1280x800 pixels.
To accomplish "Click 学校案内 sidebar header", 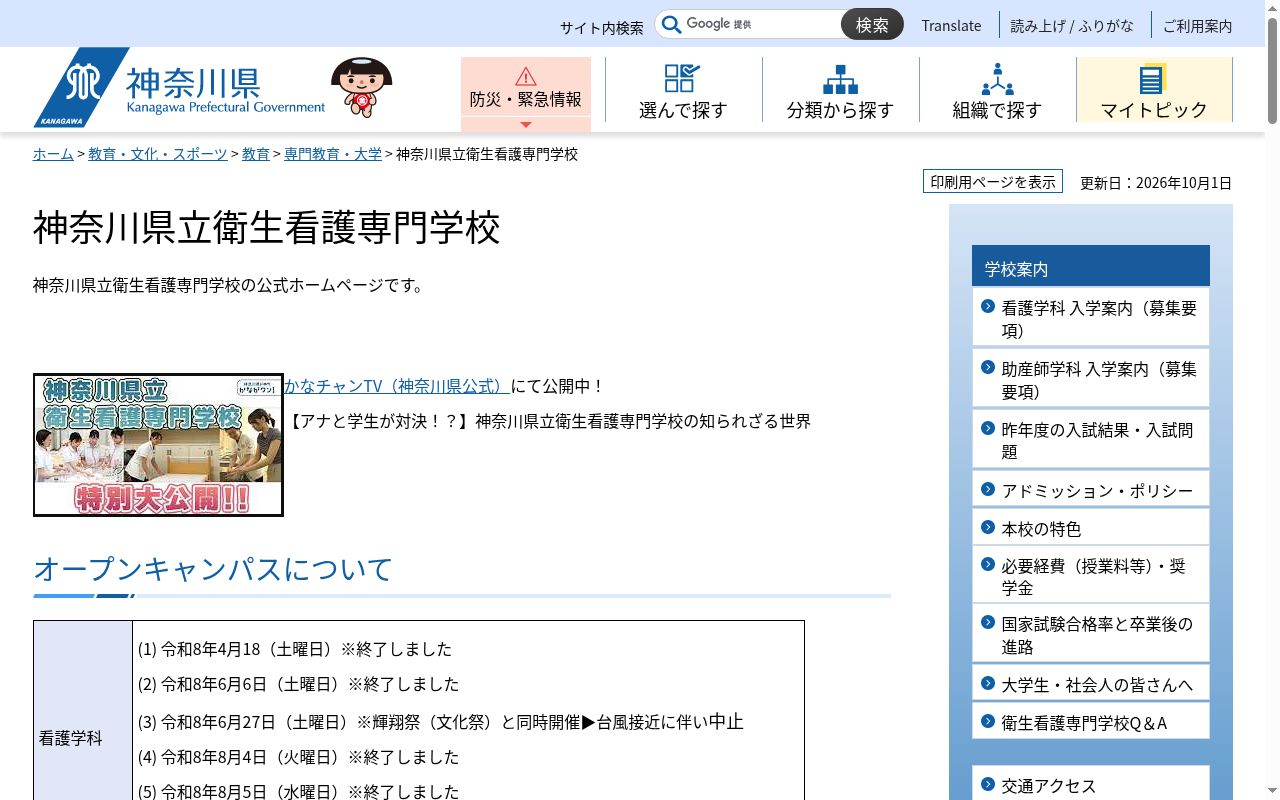I will pos(1091,267).
